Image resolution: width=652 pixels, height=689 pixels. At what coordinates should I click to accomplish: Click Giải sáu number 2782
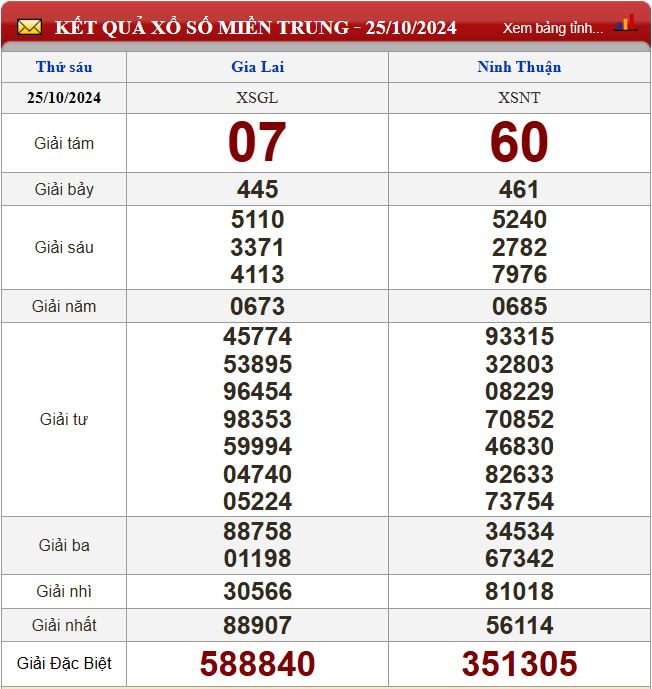pyautogui.click(x=519, y=247)
